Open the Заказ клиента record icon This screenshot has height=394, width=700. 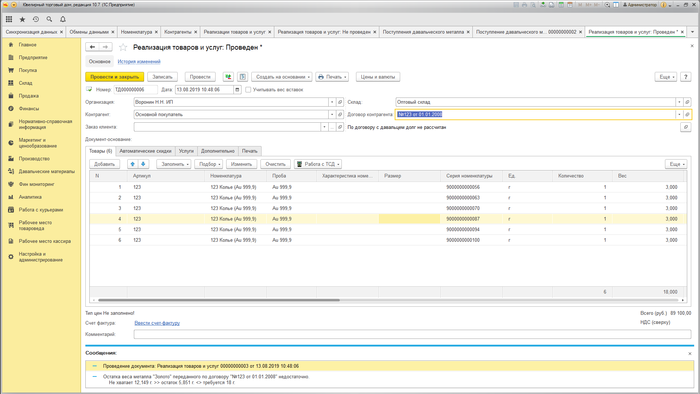tap(340, 127)
